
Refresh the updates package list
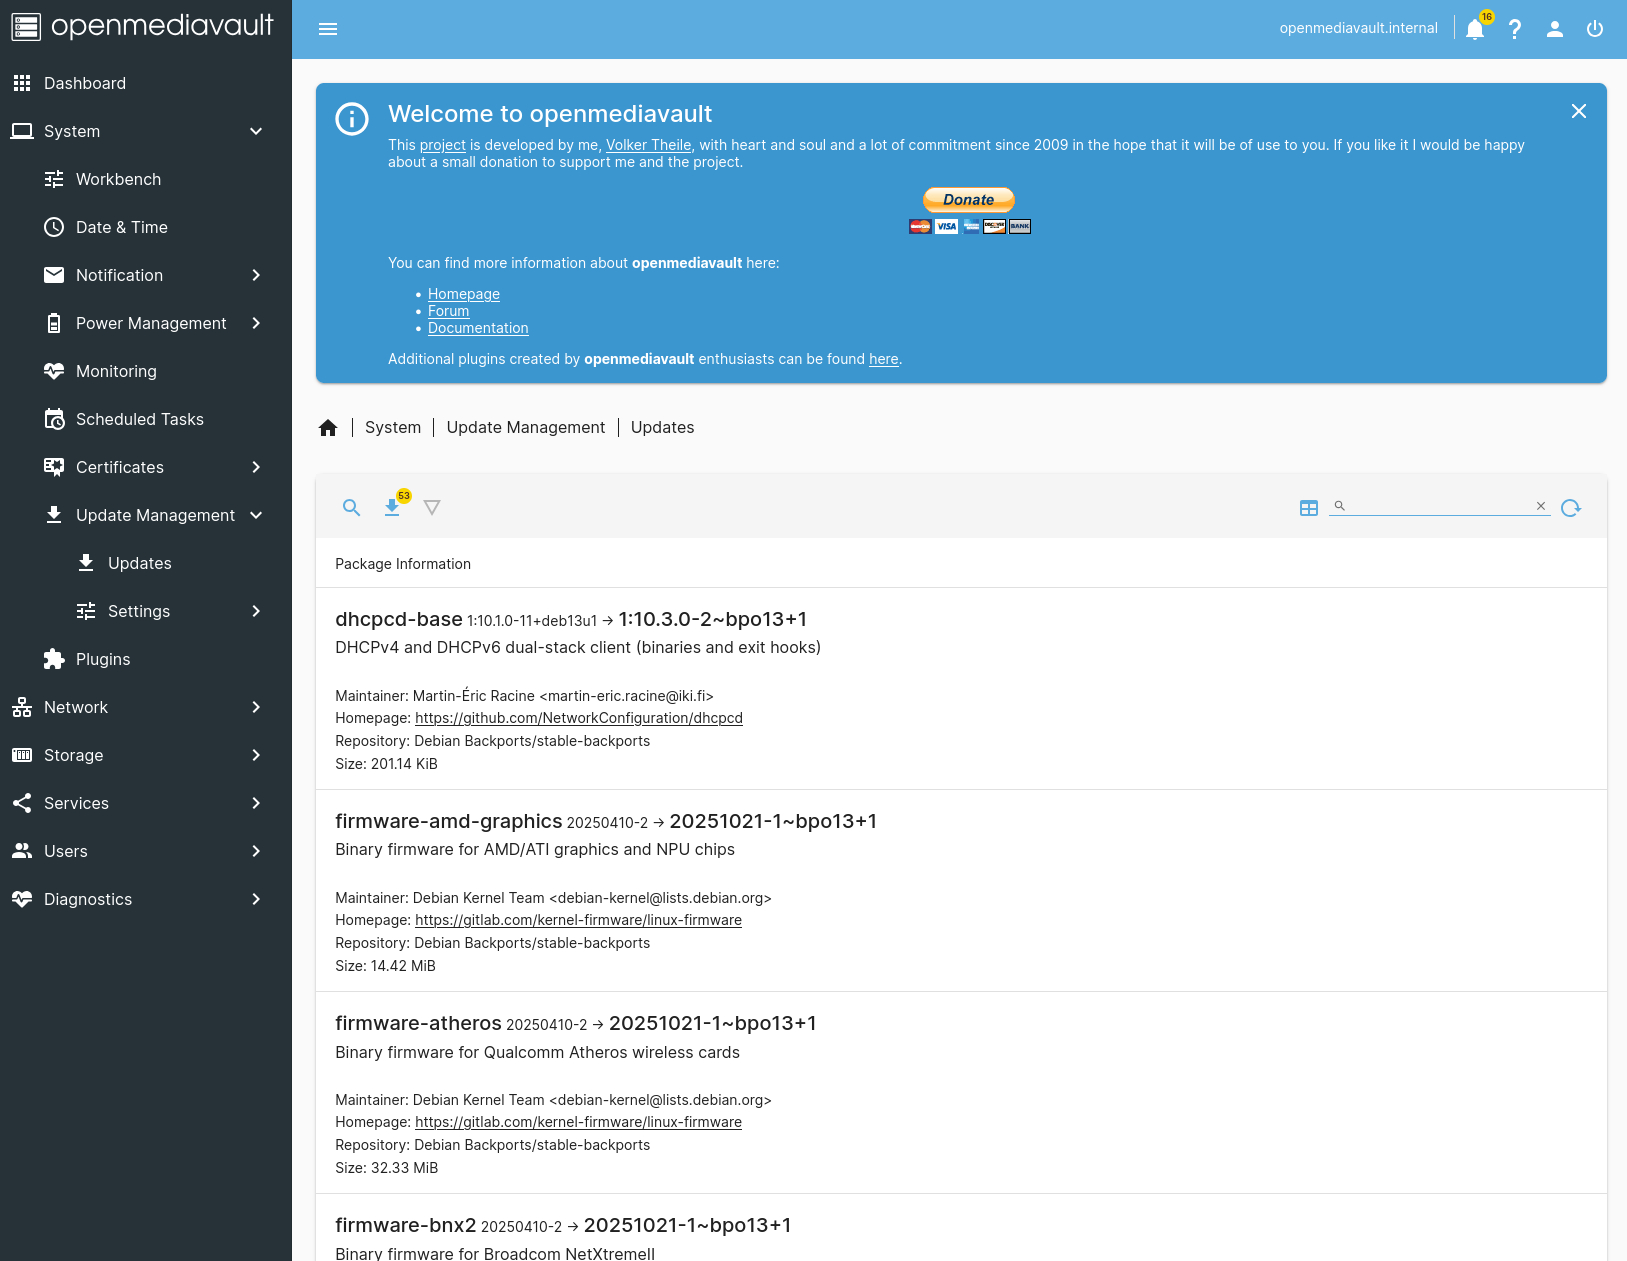[1571, 508]
